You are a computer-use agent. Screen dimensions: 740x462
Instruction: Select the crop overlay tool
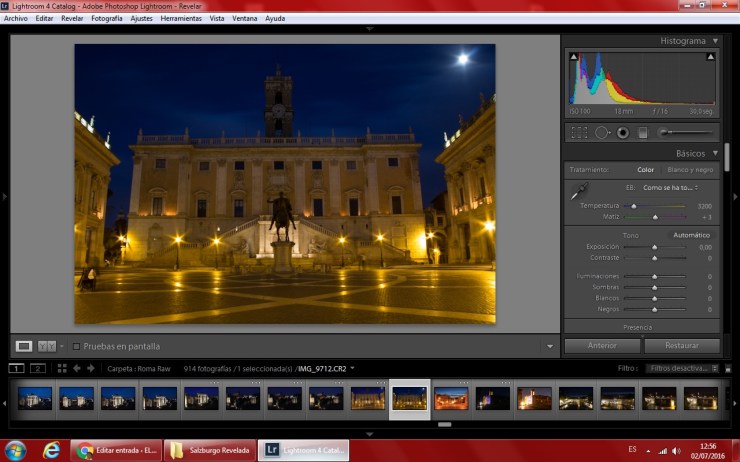coord(579,132)
